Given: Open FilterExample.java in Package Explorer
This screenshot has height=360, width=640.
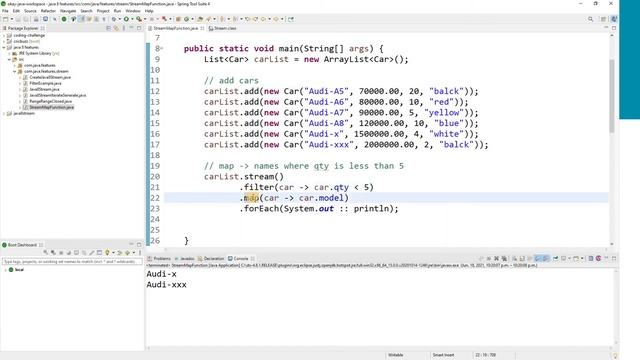Looking at the screenshot, I should [45, 83].
